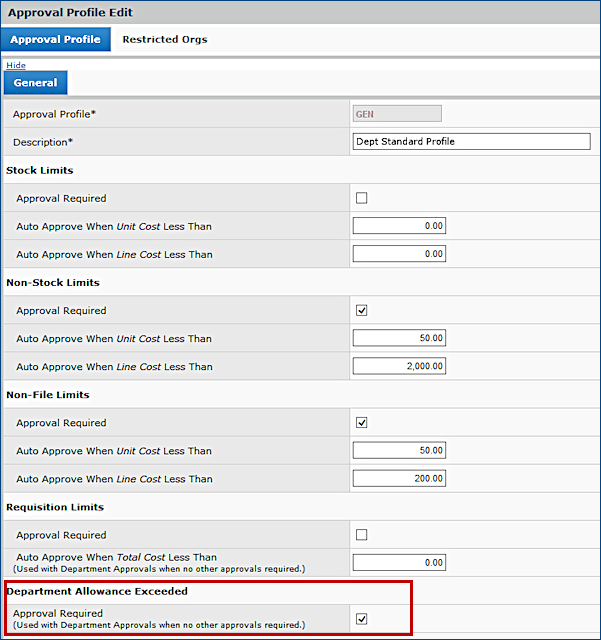This screenshot has width=601, height=640.
Task: Uncheck Approval Required under Non-File Limits
Action: [x=362, y=422]
